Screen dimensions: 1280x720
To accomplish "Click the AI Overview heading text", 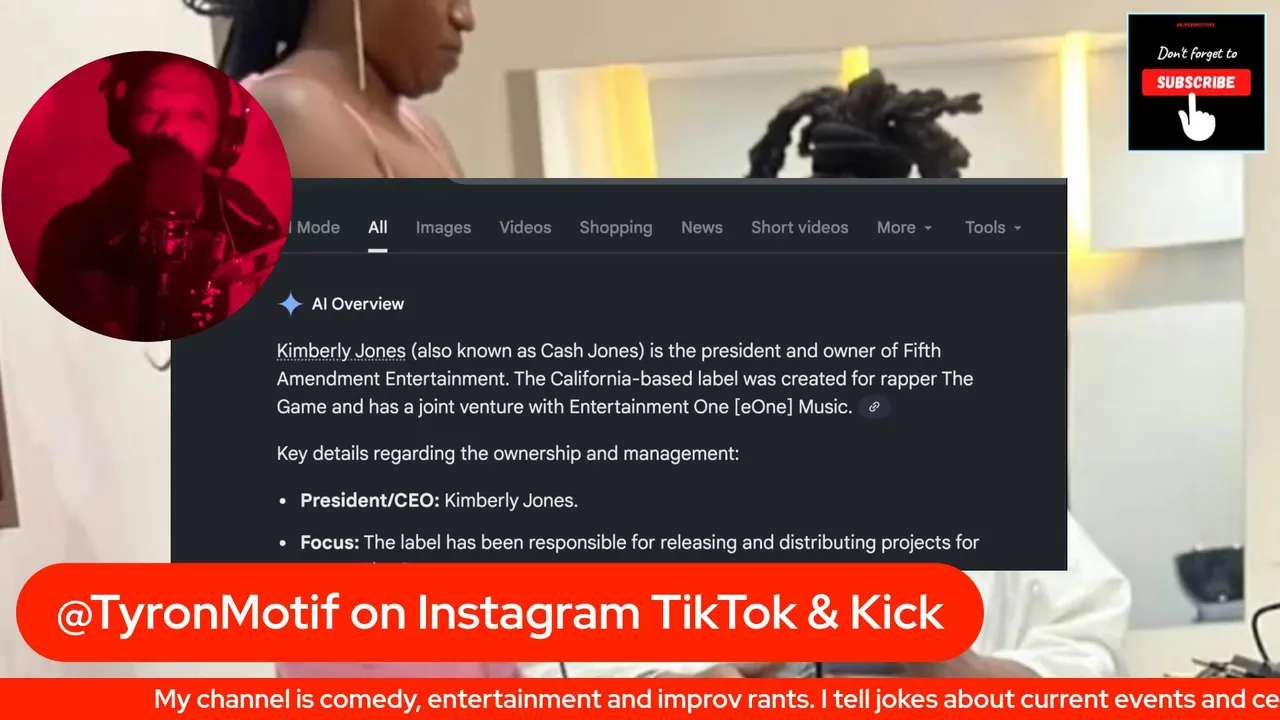I will [x=358, y=304].
